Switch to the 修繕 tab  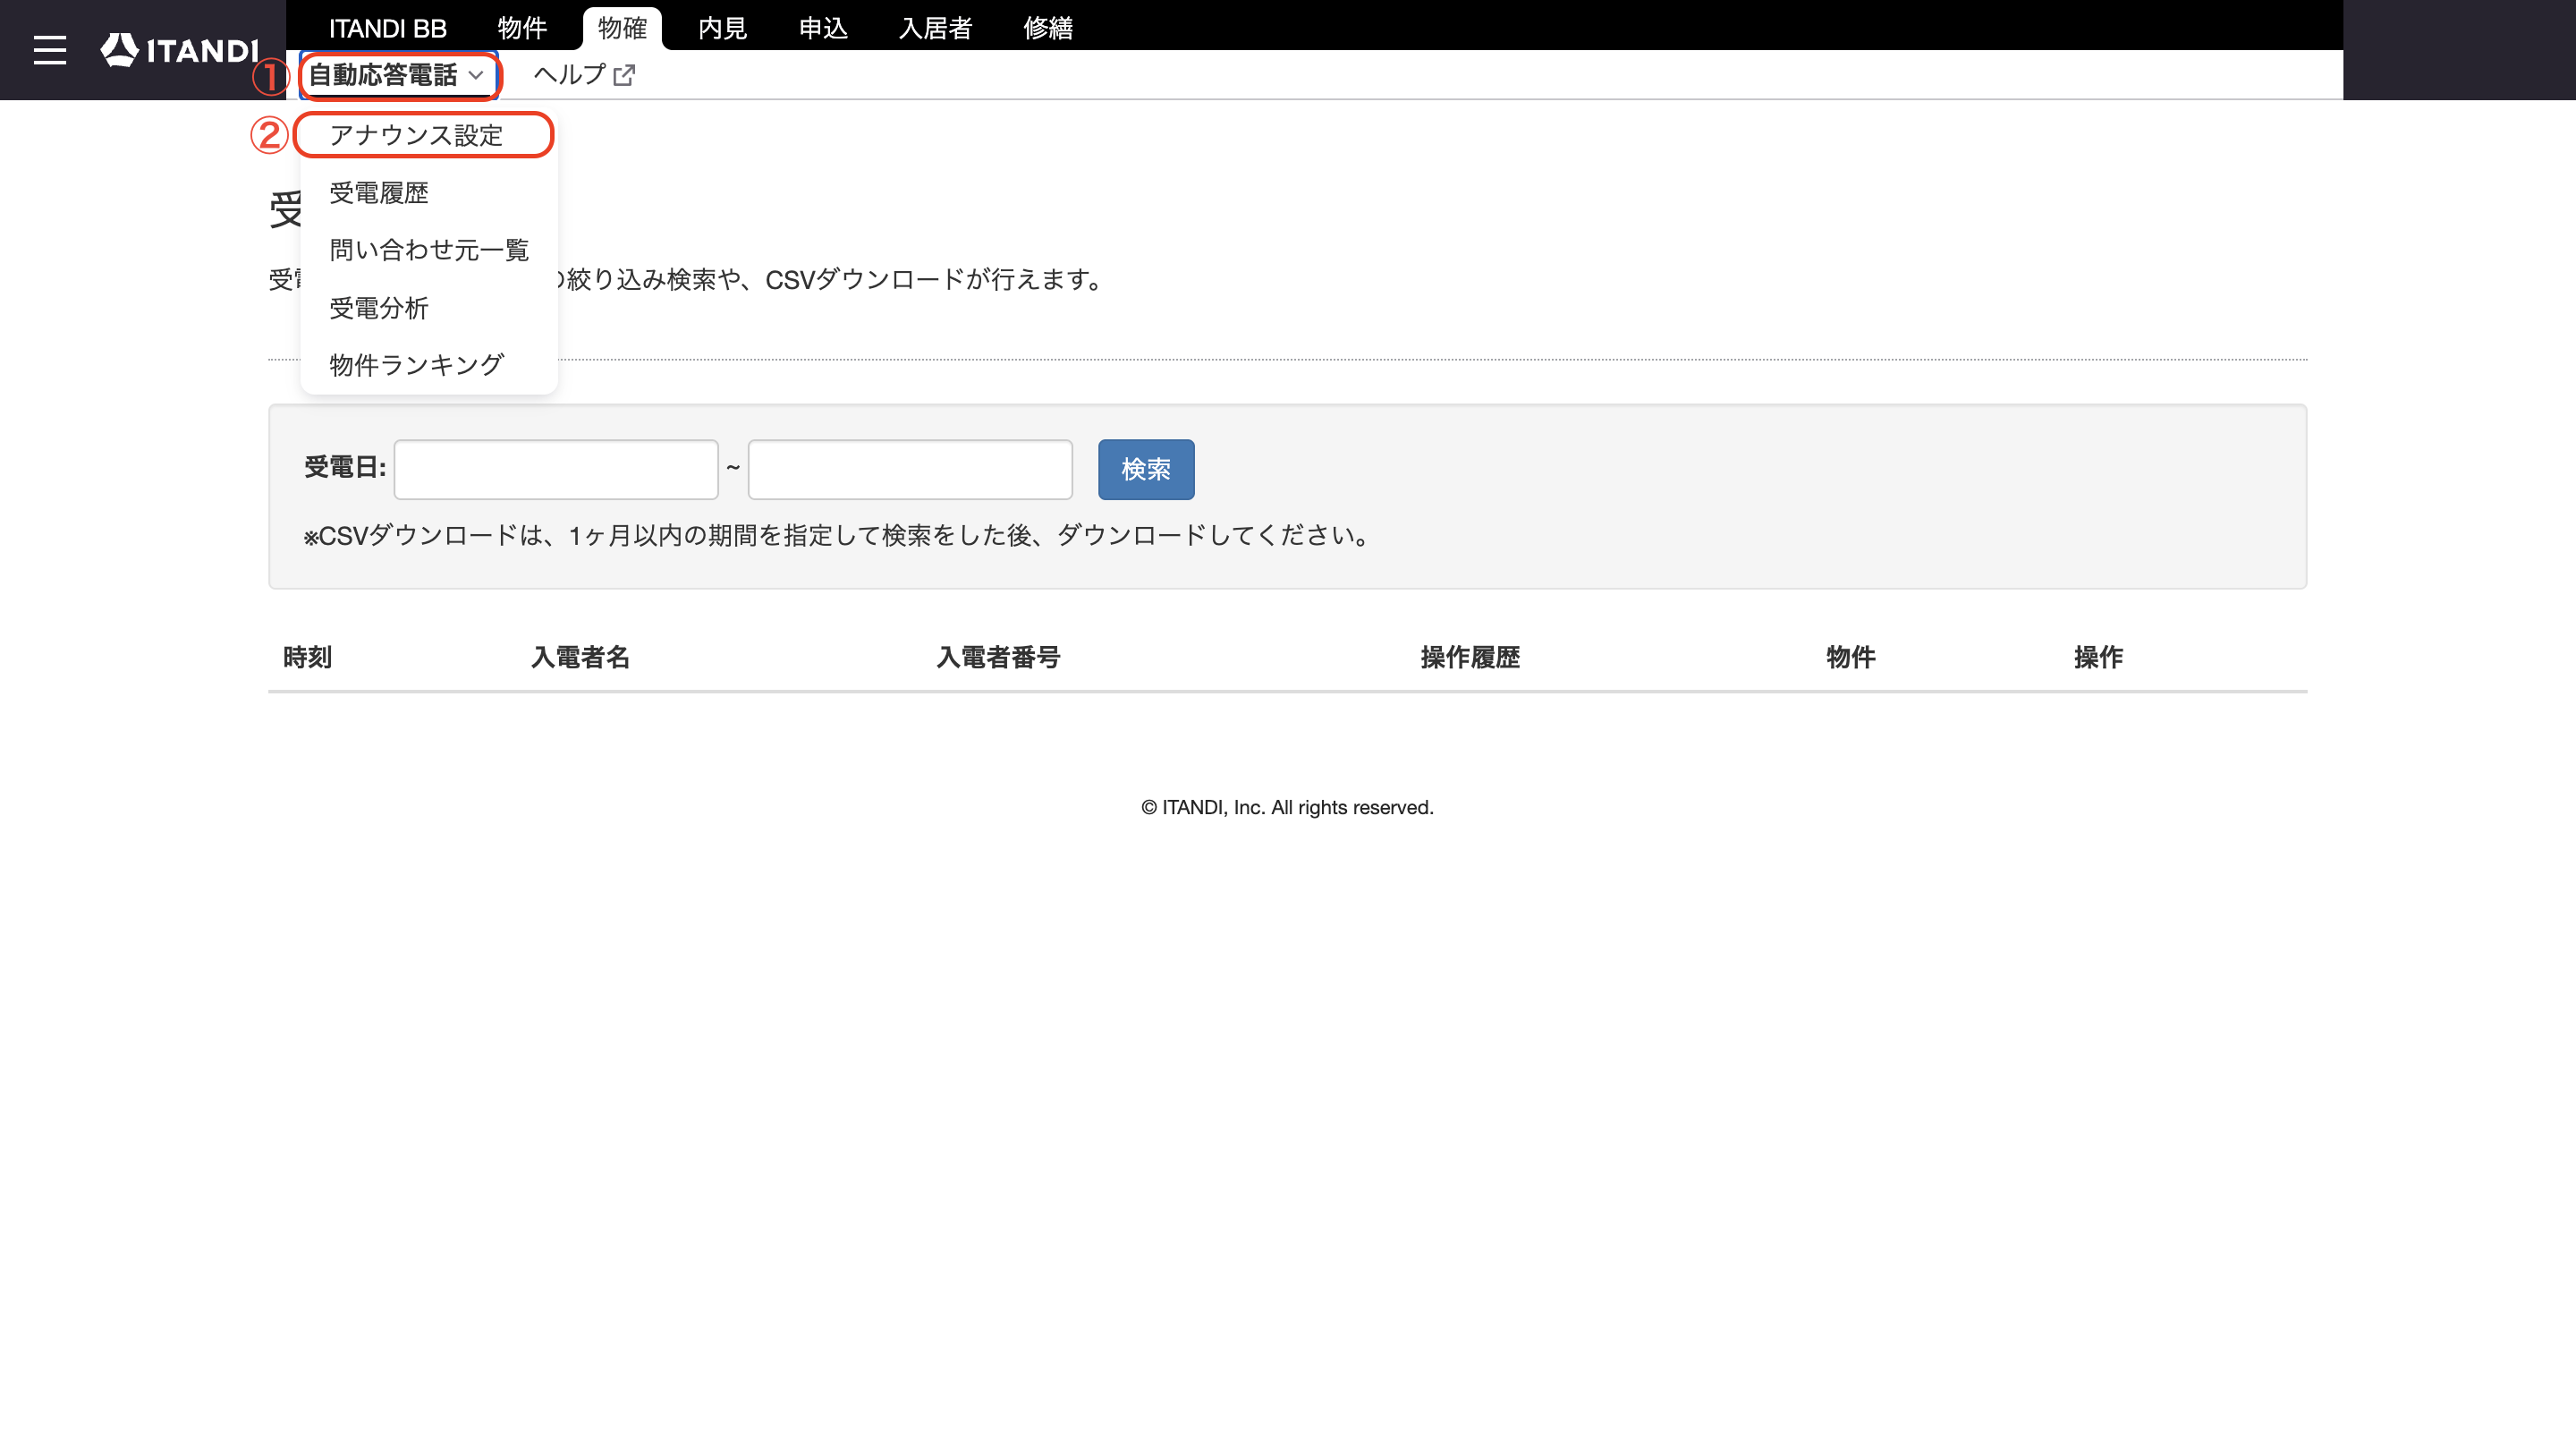point(1048,28)
